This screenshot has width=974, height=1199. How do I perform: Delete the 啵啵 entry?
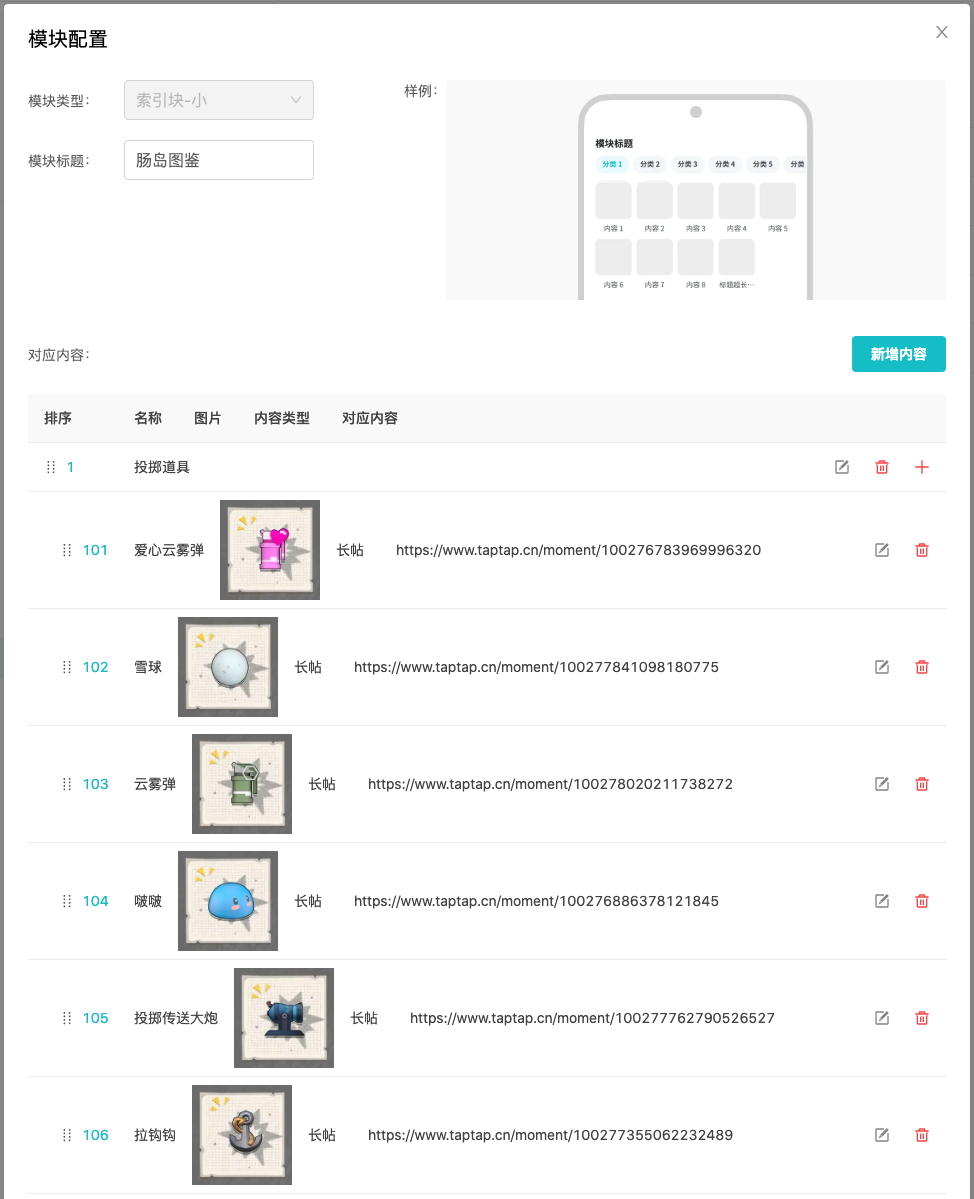[x=922, y=901]
